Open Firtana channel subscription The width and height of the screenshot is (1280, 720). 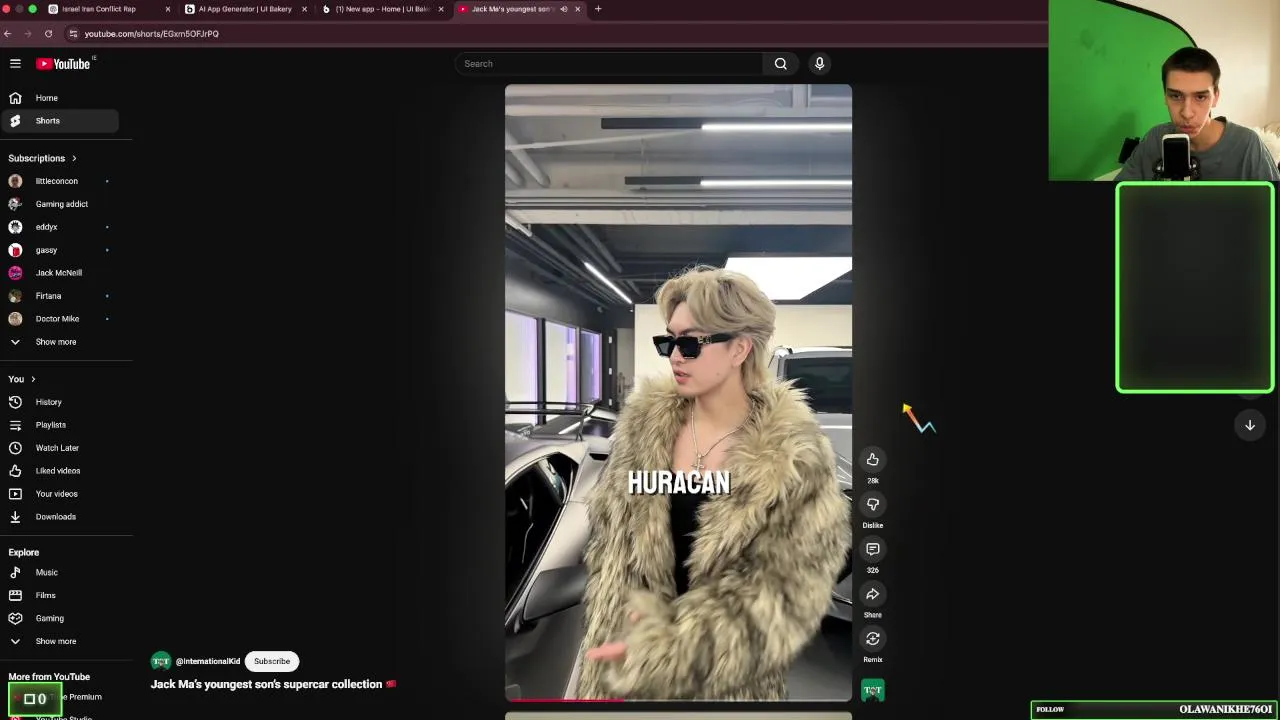[60, 296]
